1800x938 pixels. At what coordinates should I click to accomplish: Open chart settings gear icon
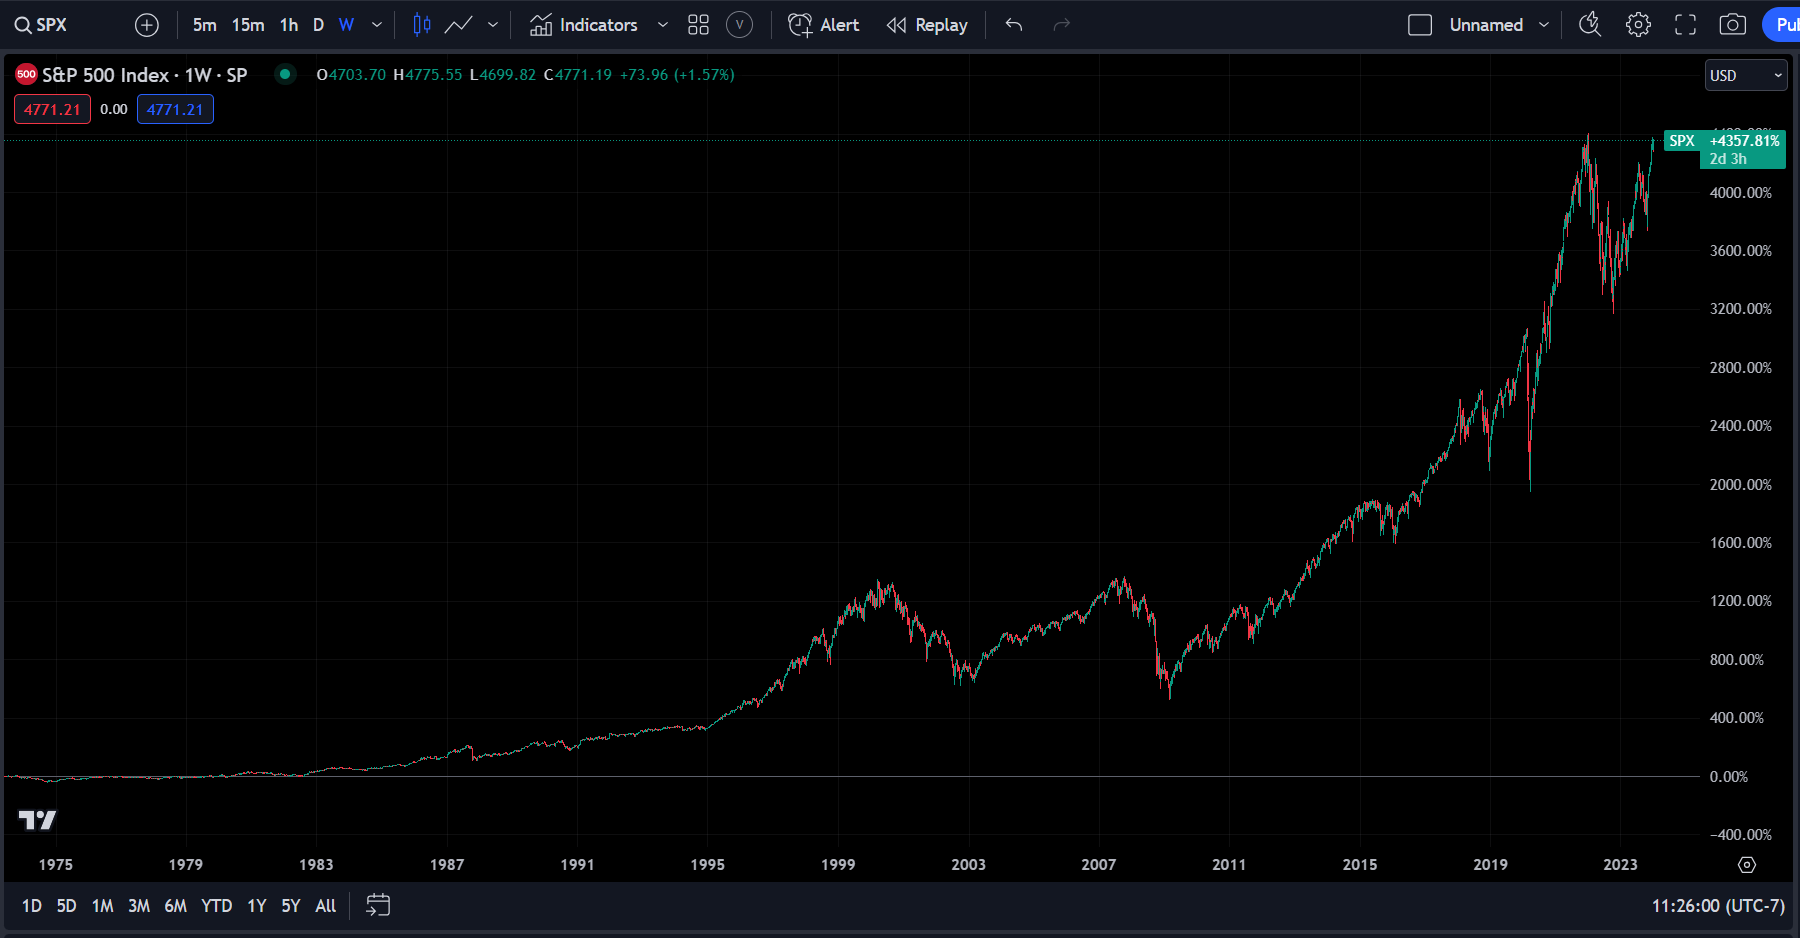pyautogui.click(x=1638, y=25)
